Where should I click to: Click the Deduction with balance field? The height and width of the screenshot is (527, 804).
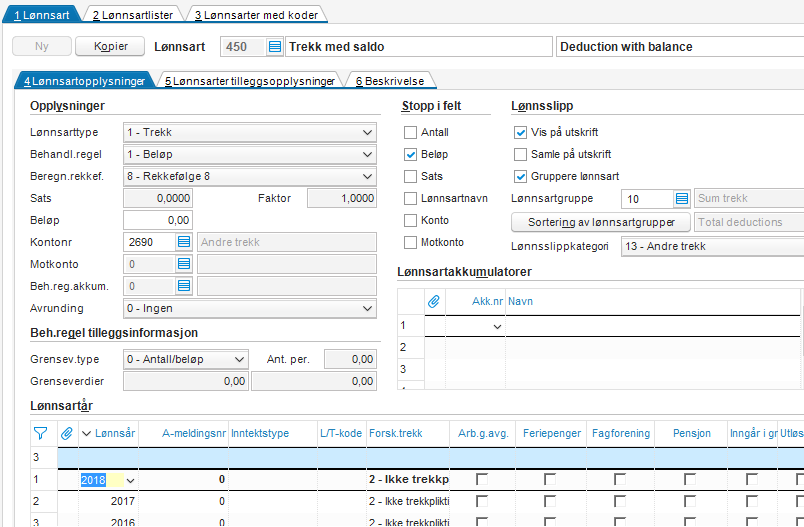pos(680,47)
